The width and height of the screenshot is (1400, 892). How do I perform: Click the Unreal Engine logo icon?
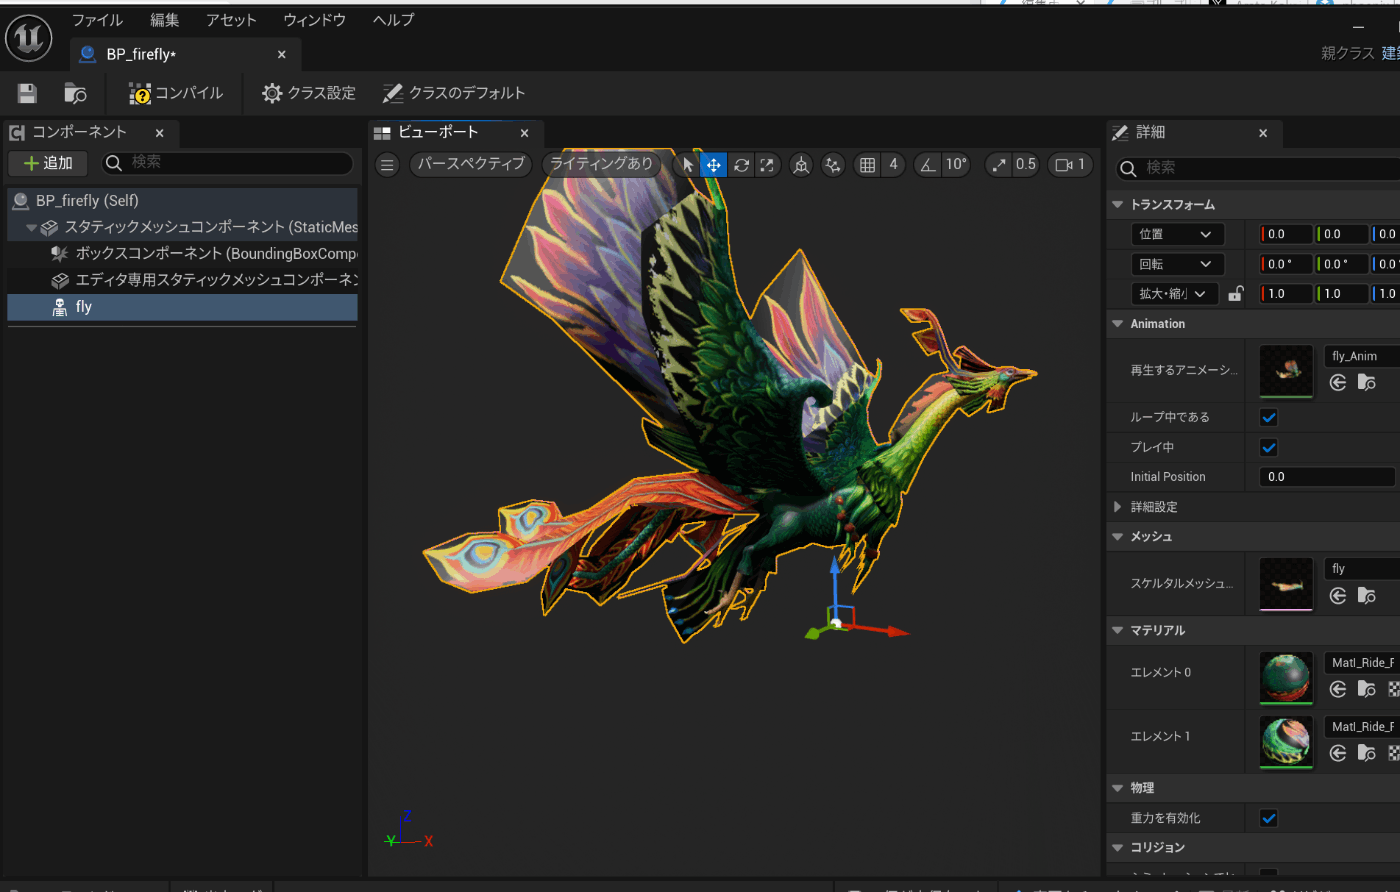(29, 38)
